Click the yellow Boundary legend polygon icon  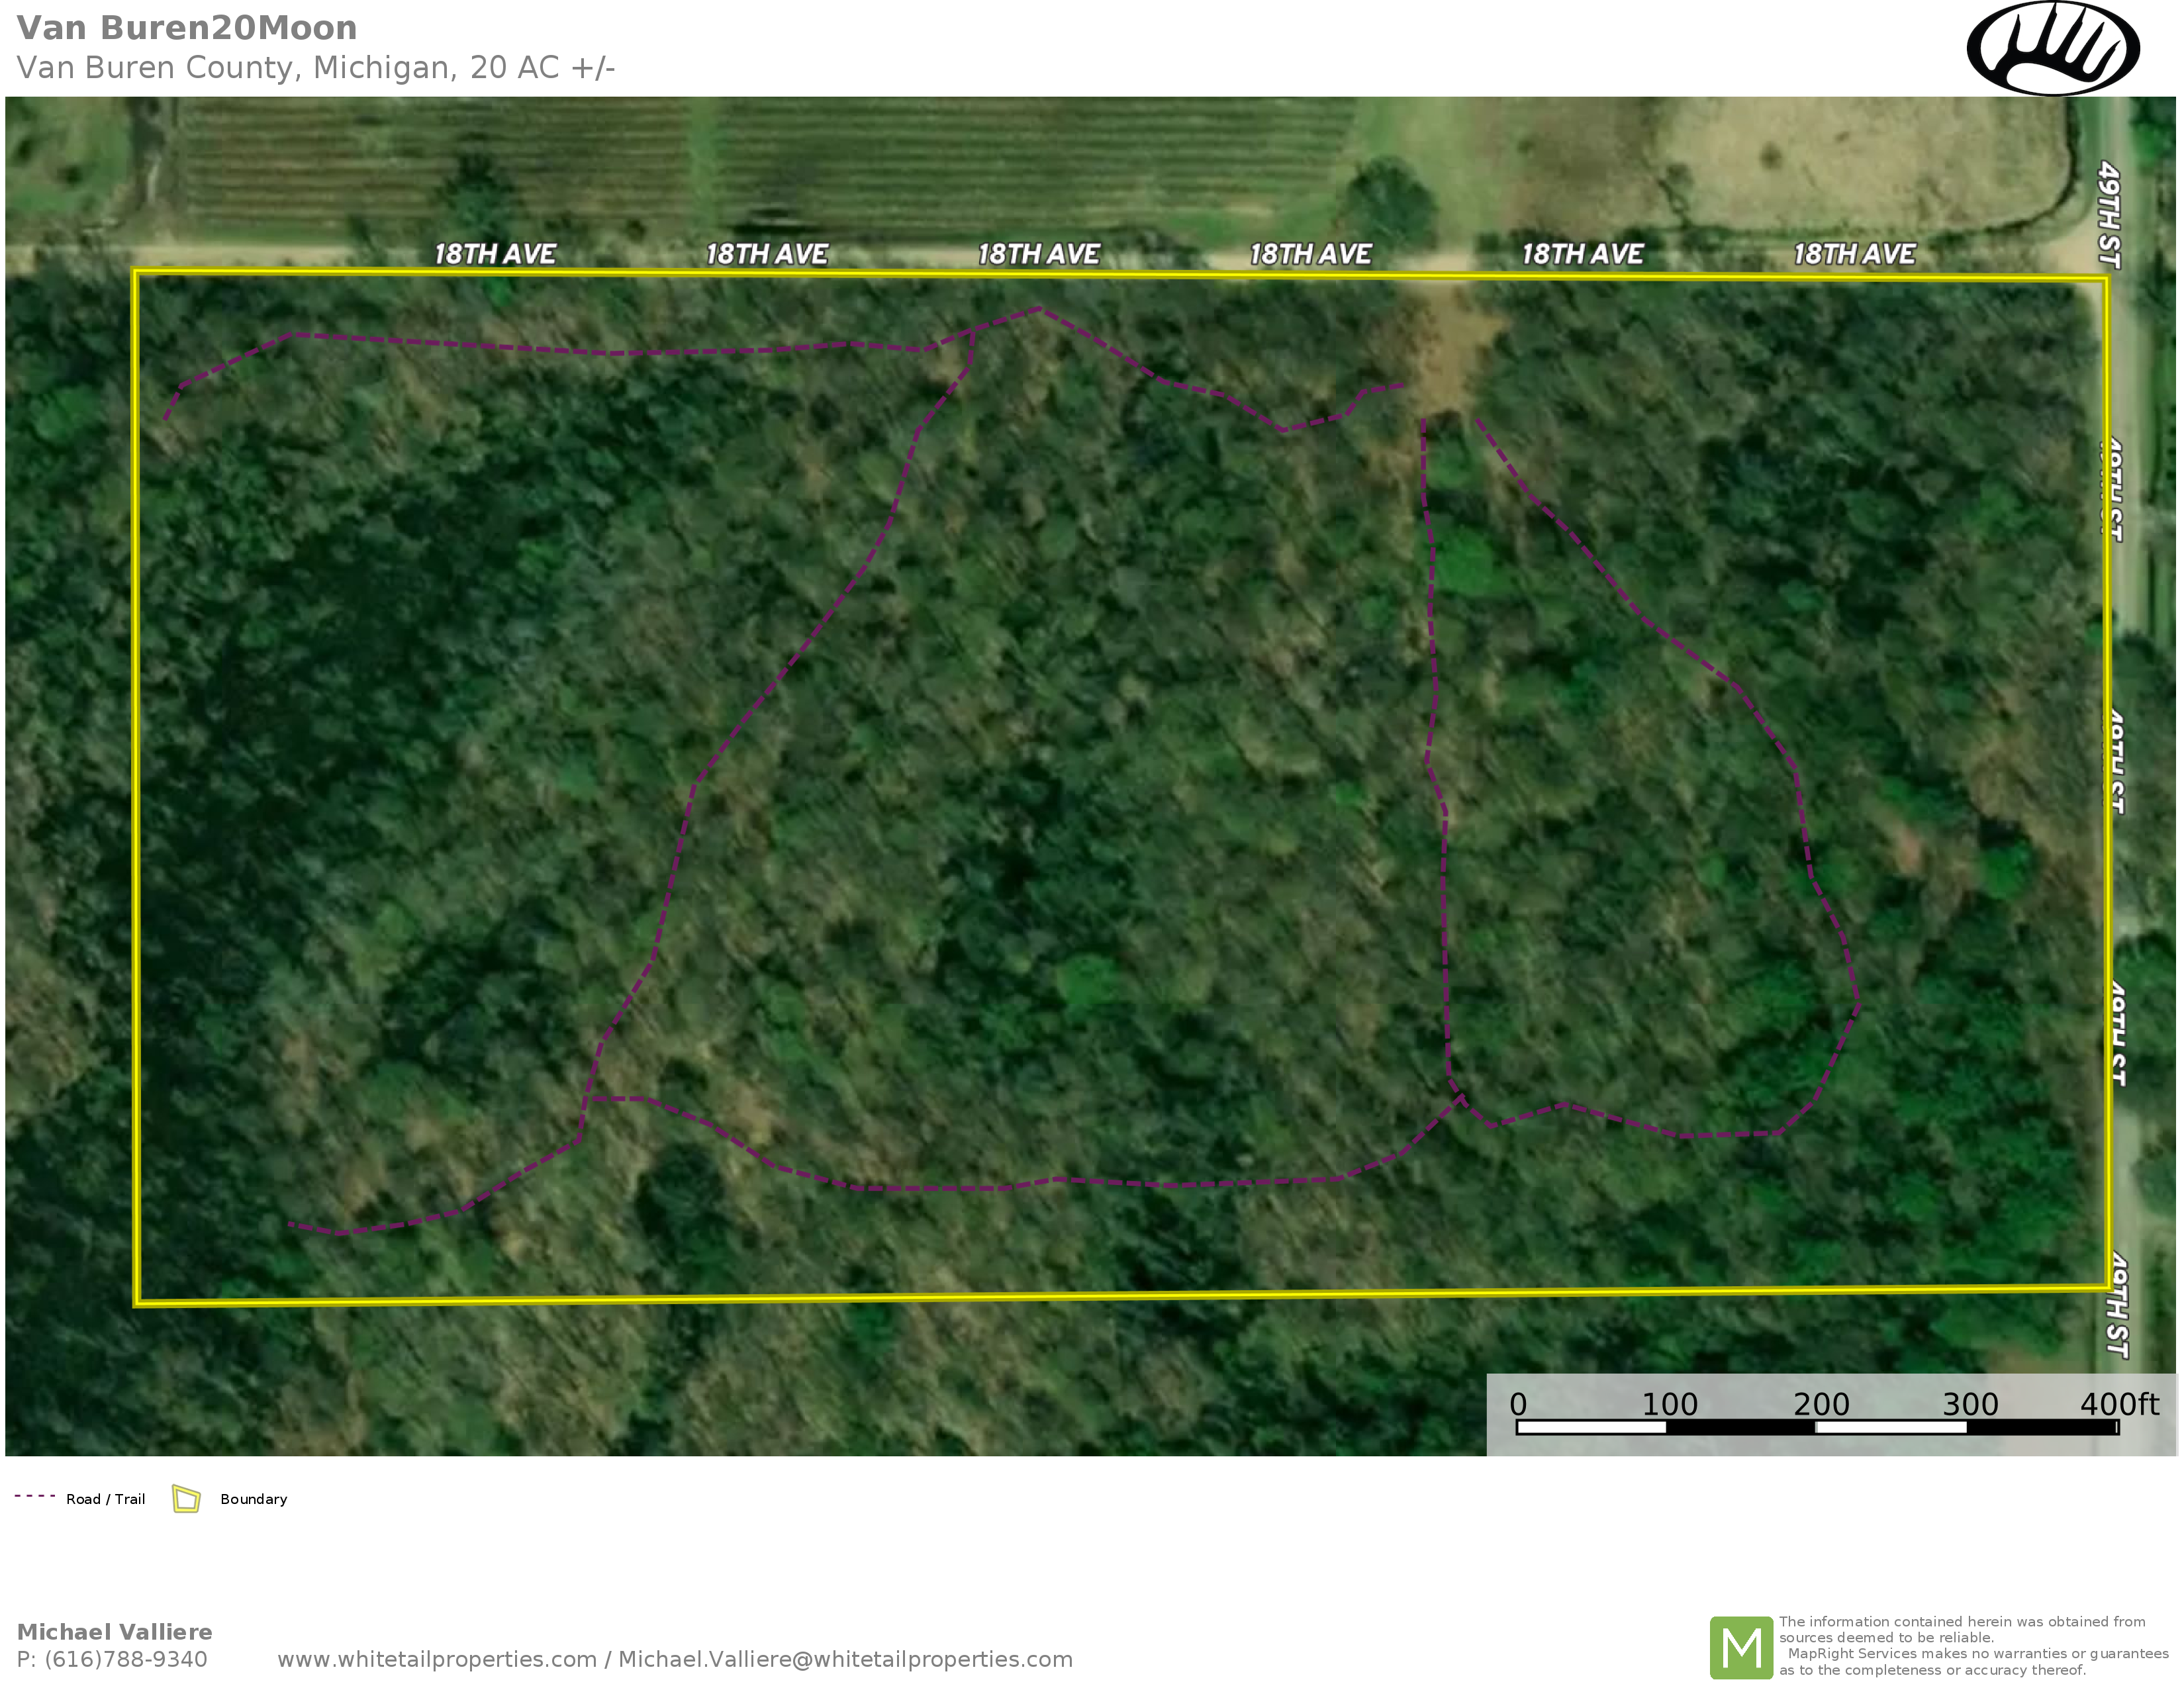tap(186, 1498)
